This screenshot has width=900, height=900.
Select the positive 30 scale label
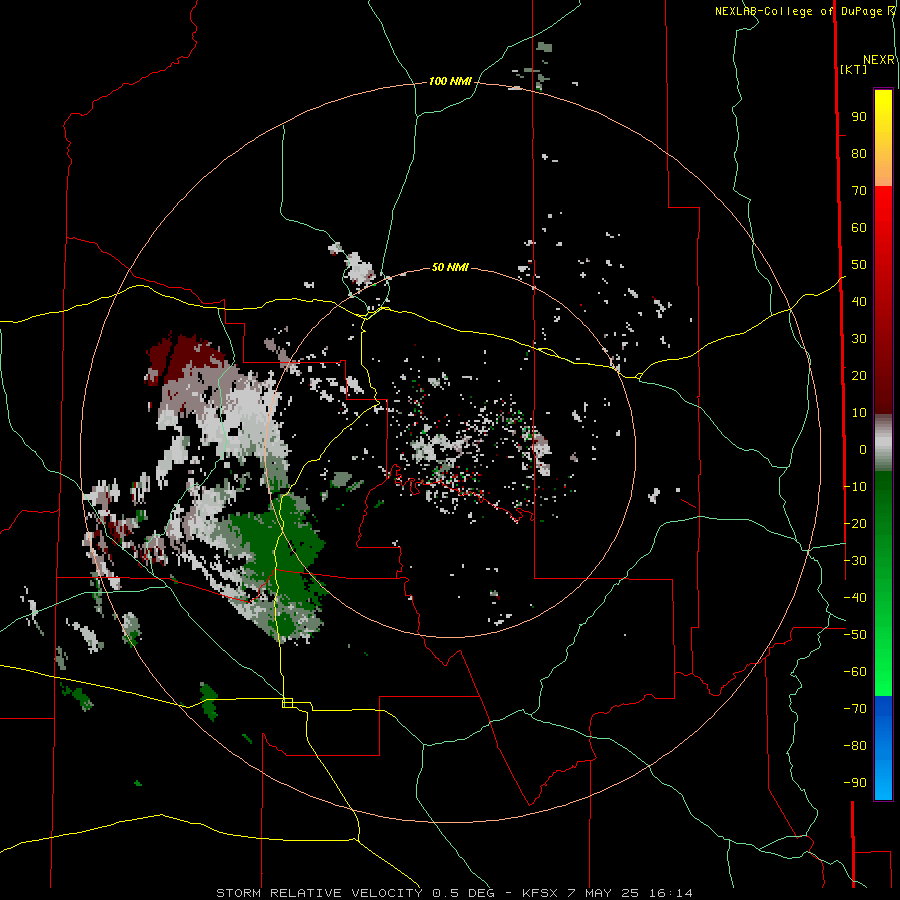[x=859, y=339]
